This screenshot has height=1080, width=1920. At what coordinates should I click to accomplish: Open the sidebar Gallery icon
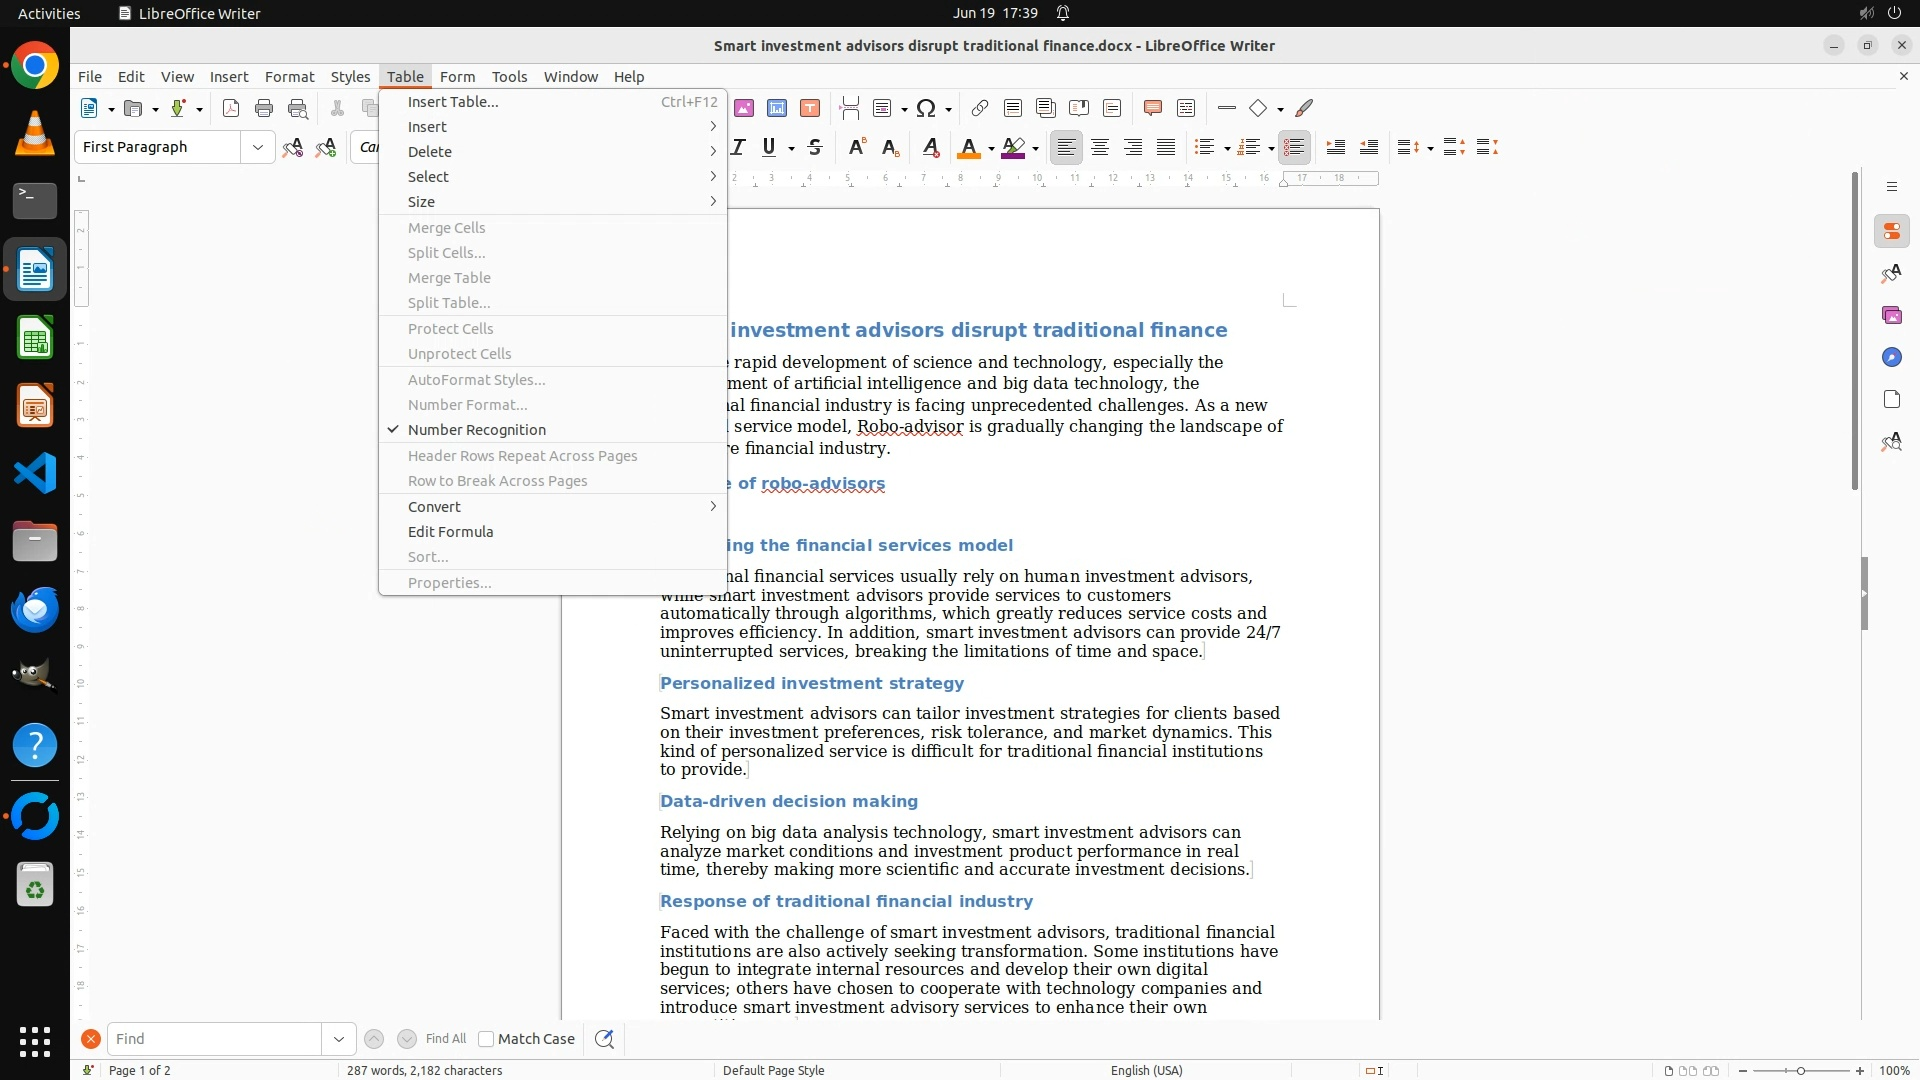click(1891, 316)
